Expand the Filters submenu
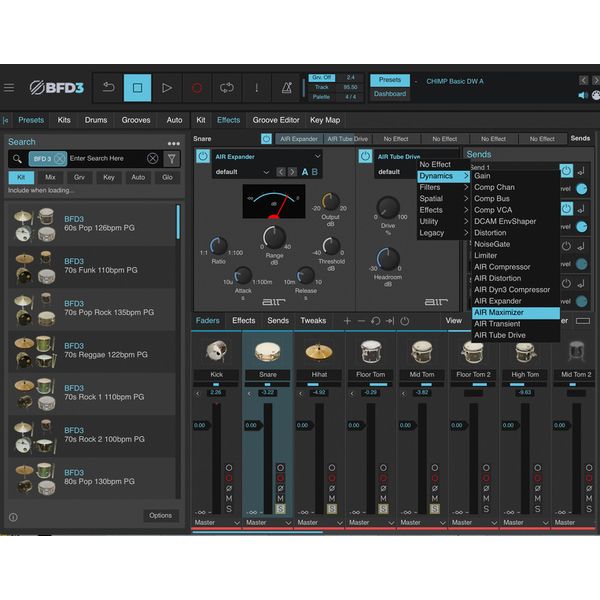This screenshot has width=600, height=600. pyautogui.click(x=443, y=187)
